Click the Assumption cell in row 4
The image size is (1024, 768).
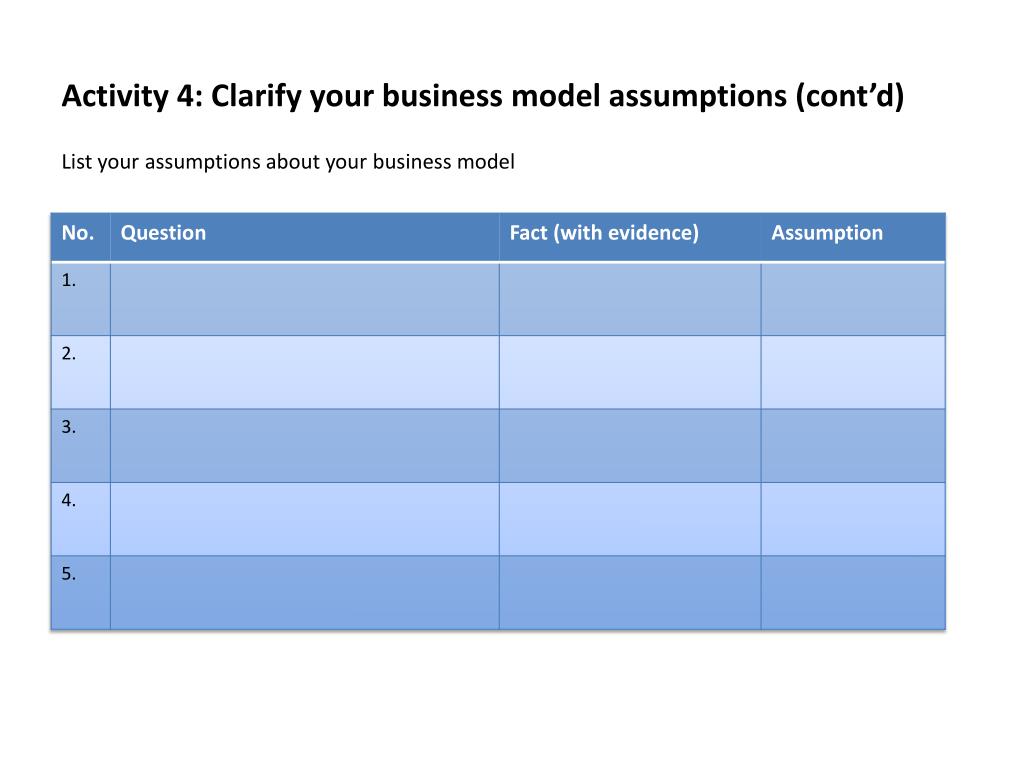click(853, 519)
